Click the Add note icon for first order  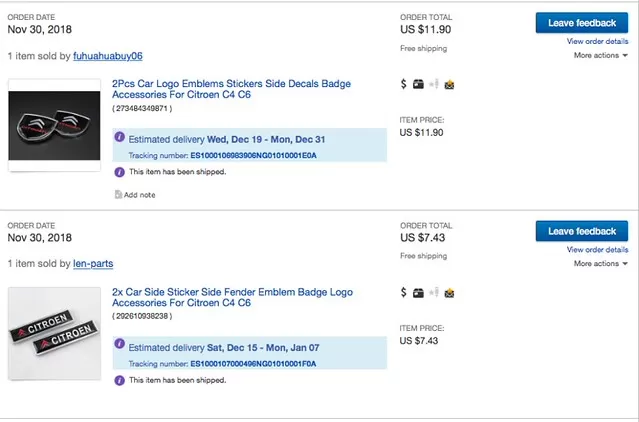coord(118,195)
